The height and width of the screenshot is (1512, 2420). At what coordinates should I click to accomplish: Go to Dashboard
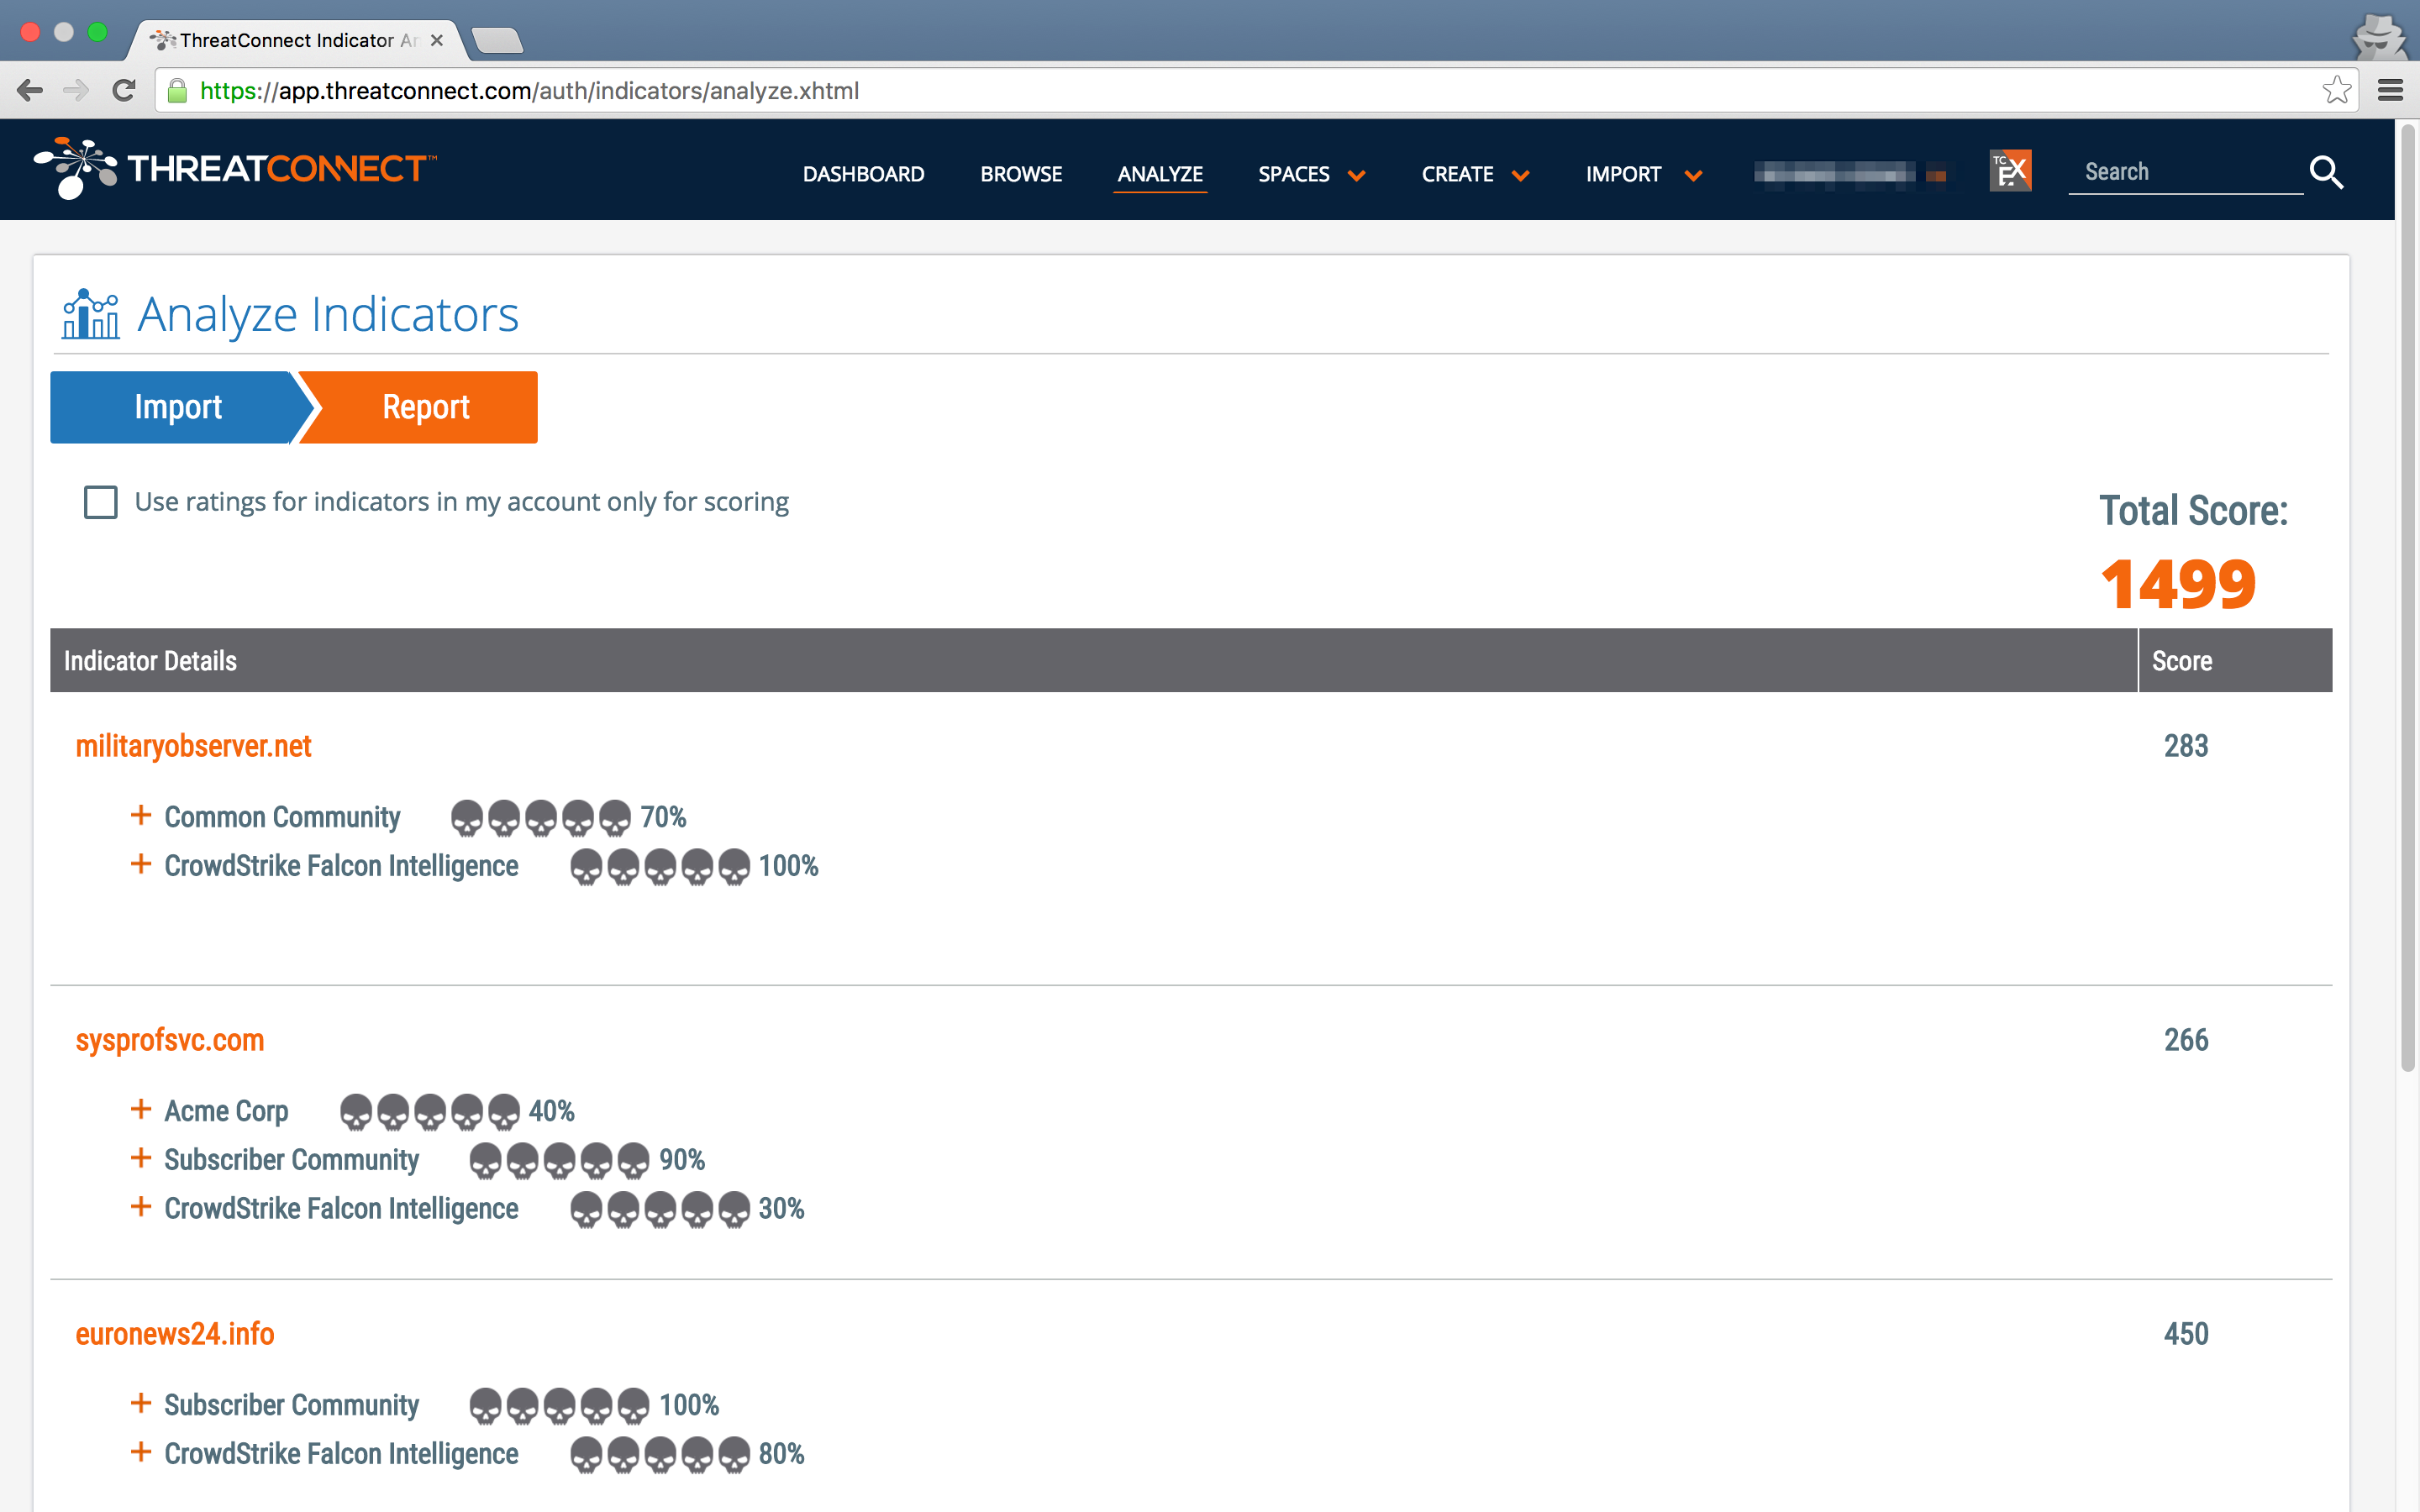tap(863, 174)
